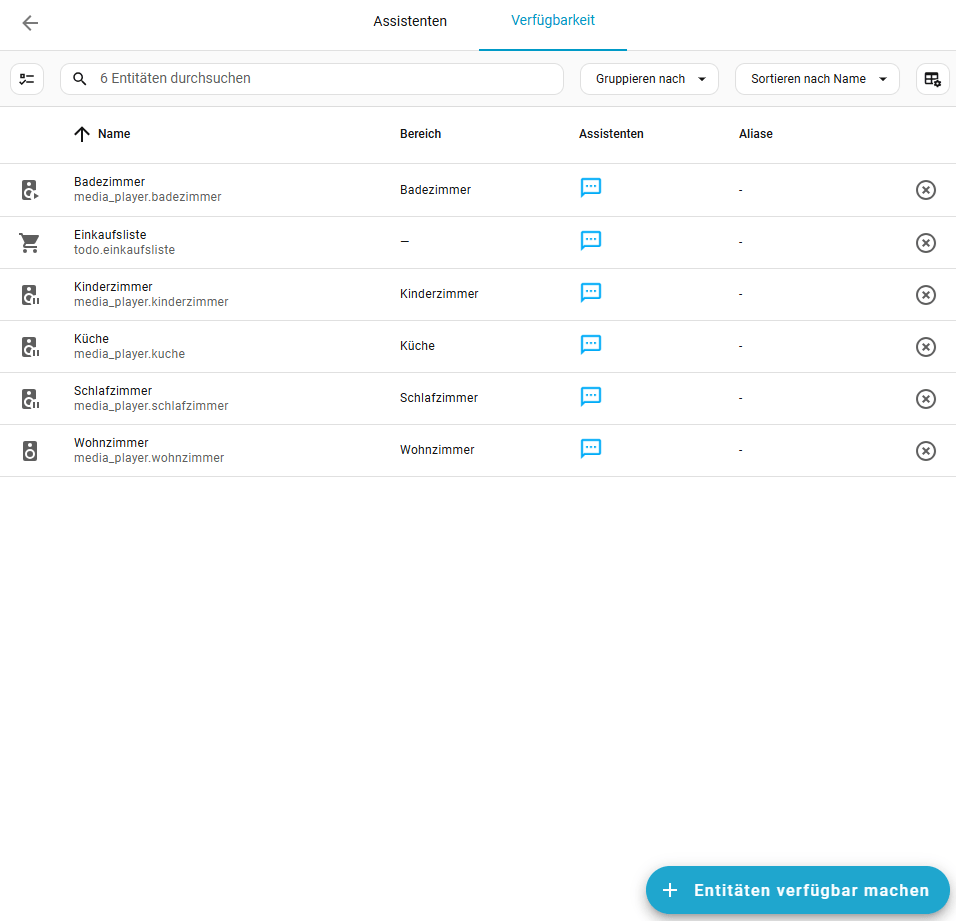Click Einkaufsliste row assistant chat icon
The image size is (956, 921).
coord(591,241)
